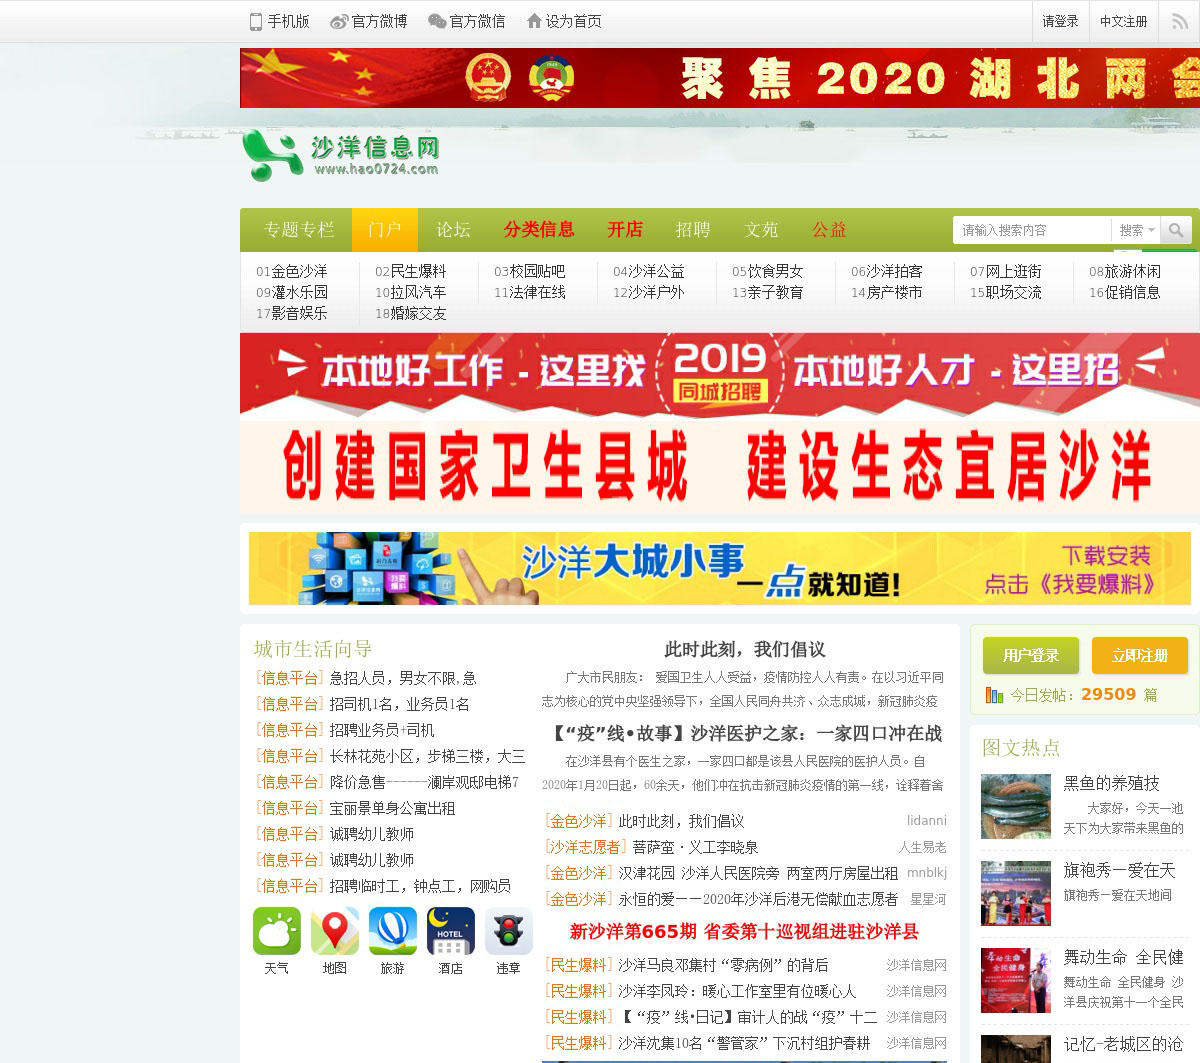The height and width of the screenshot is (1063, 1200).
Task: Open post 沙洋马良邓集村"零病例"的背后
Action: pyautogui.click(x=723, y=965)
